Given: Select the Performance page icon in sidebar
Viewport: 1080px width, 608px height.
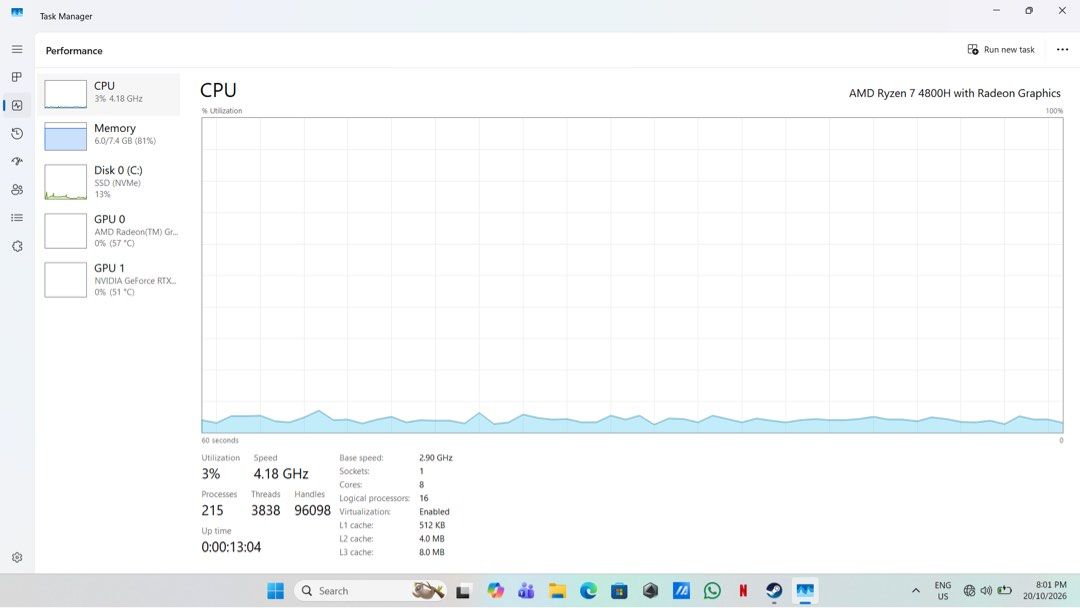Looking at the screenshot, I should 17,105.
